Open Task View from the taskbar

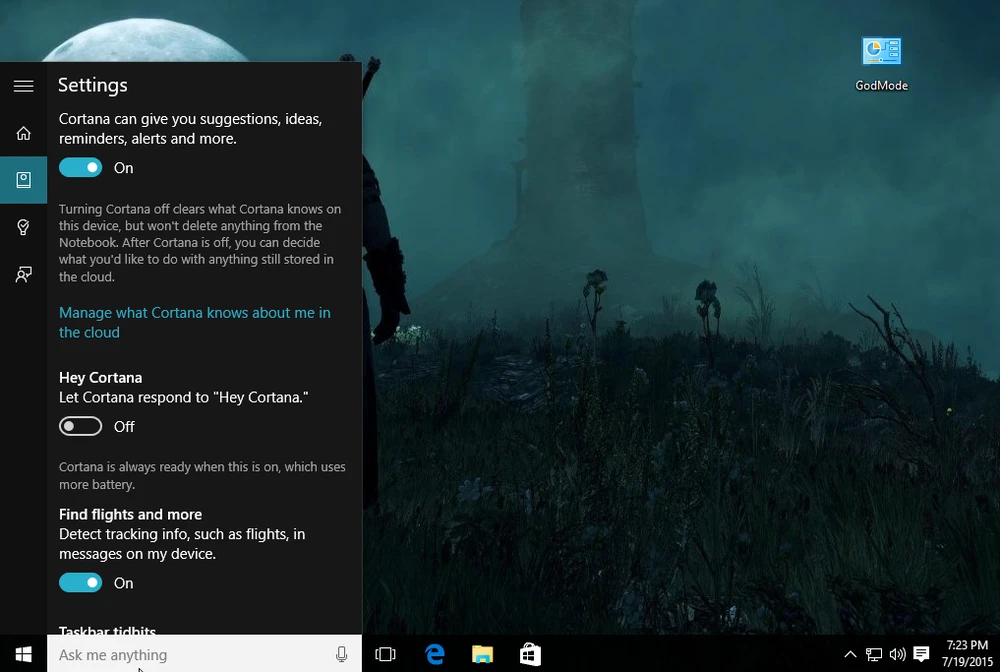click(x=385, y=654)
